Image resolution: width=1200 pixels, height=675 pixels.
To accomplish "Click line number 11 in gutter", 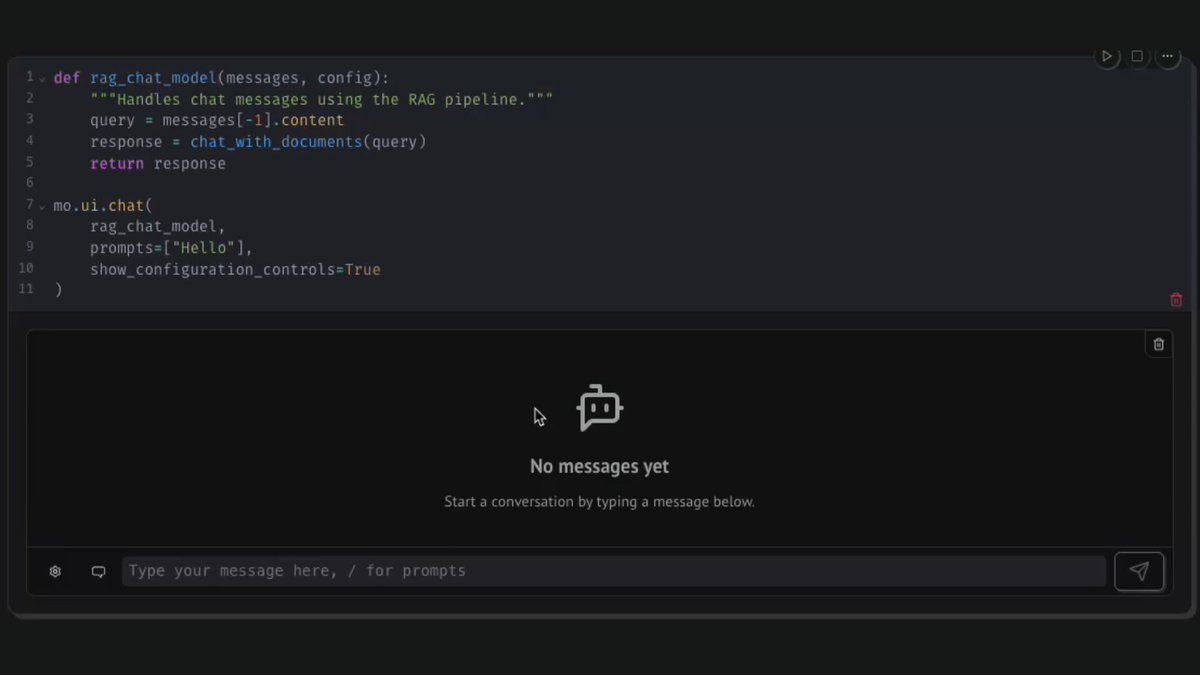I will pyautogui.click(x=25, y=289).
